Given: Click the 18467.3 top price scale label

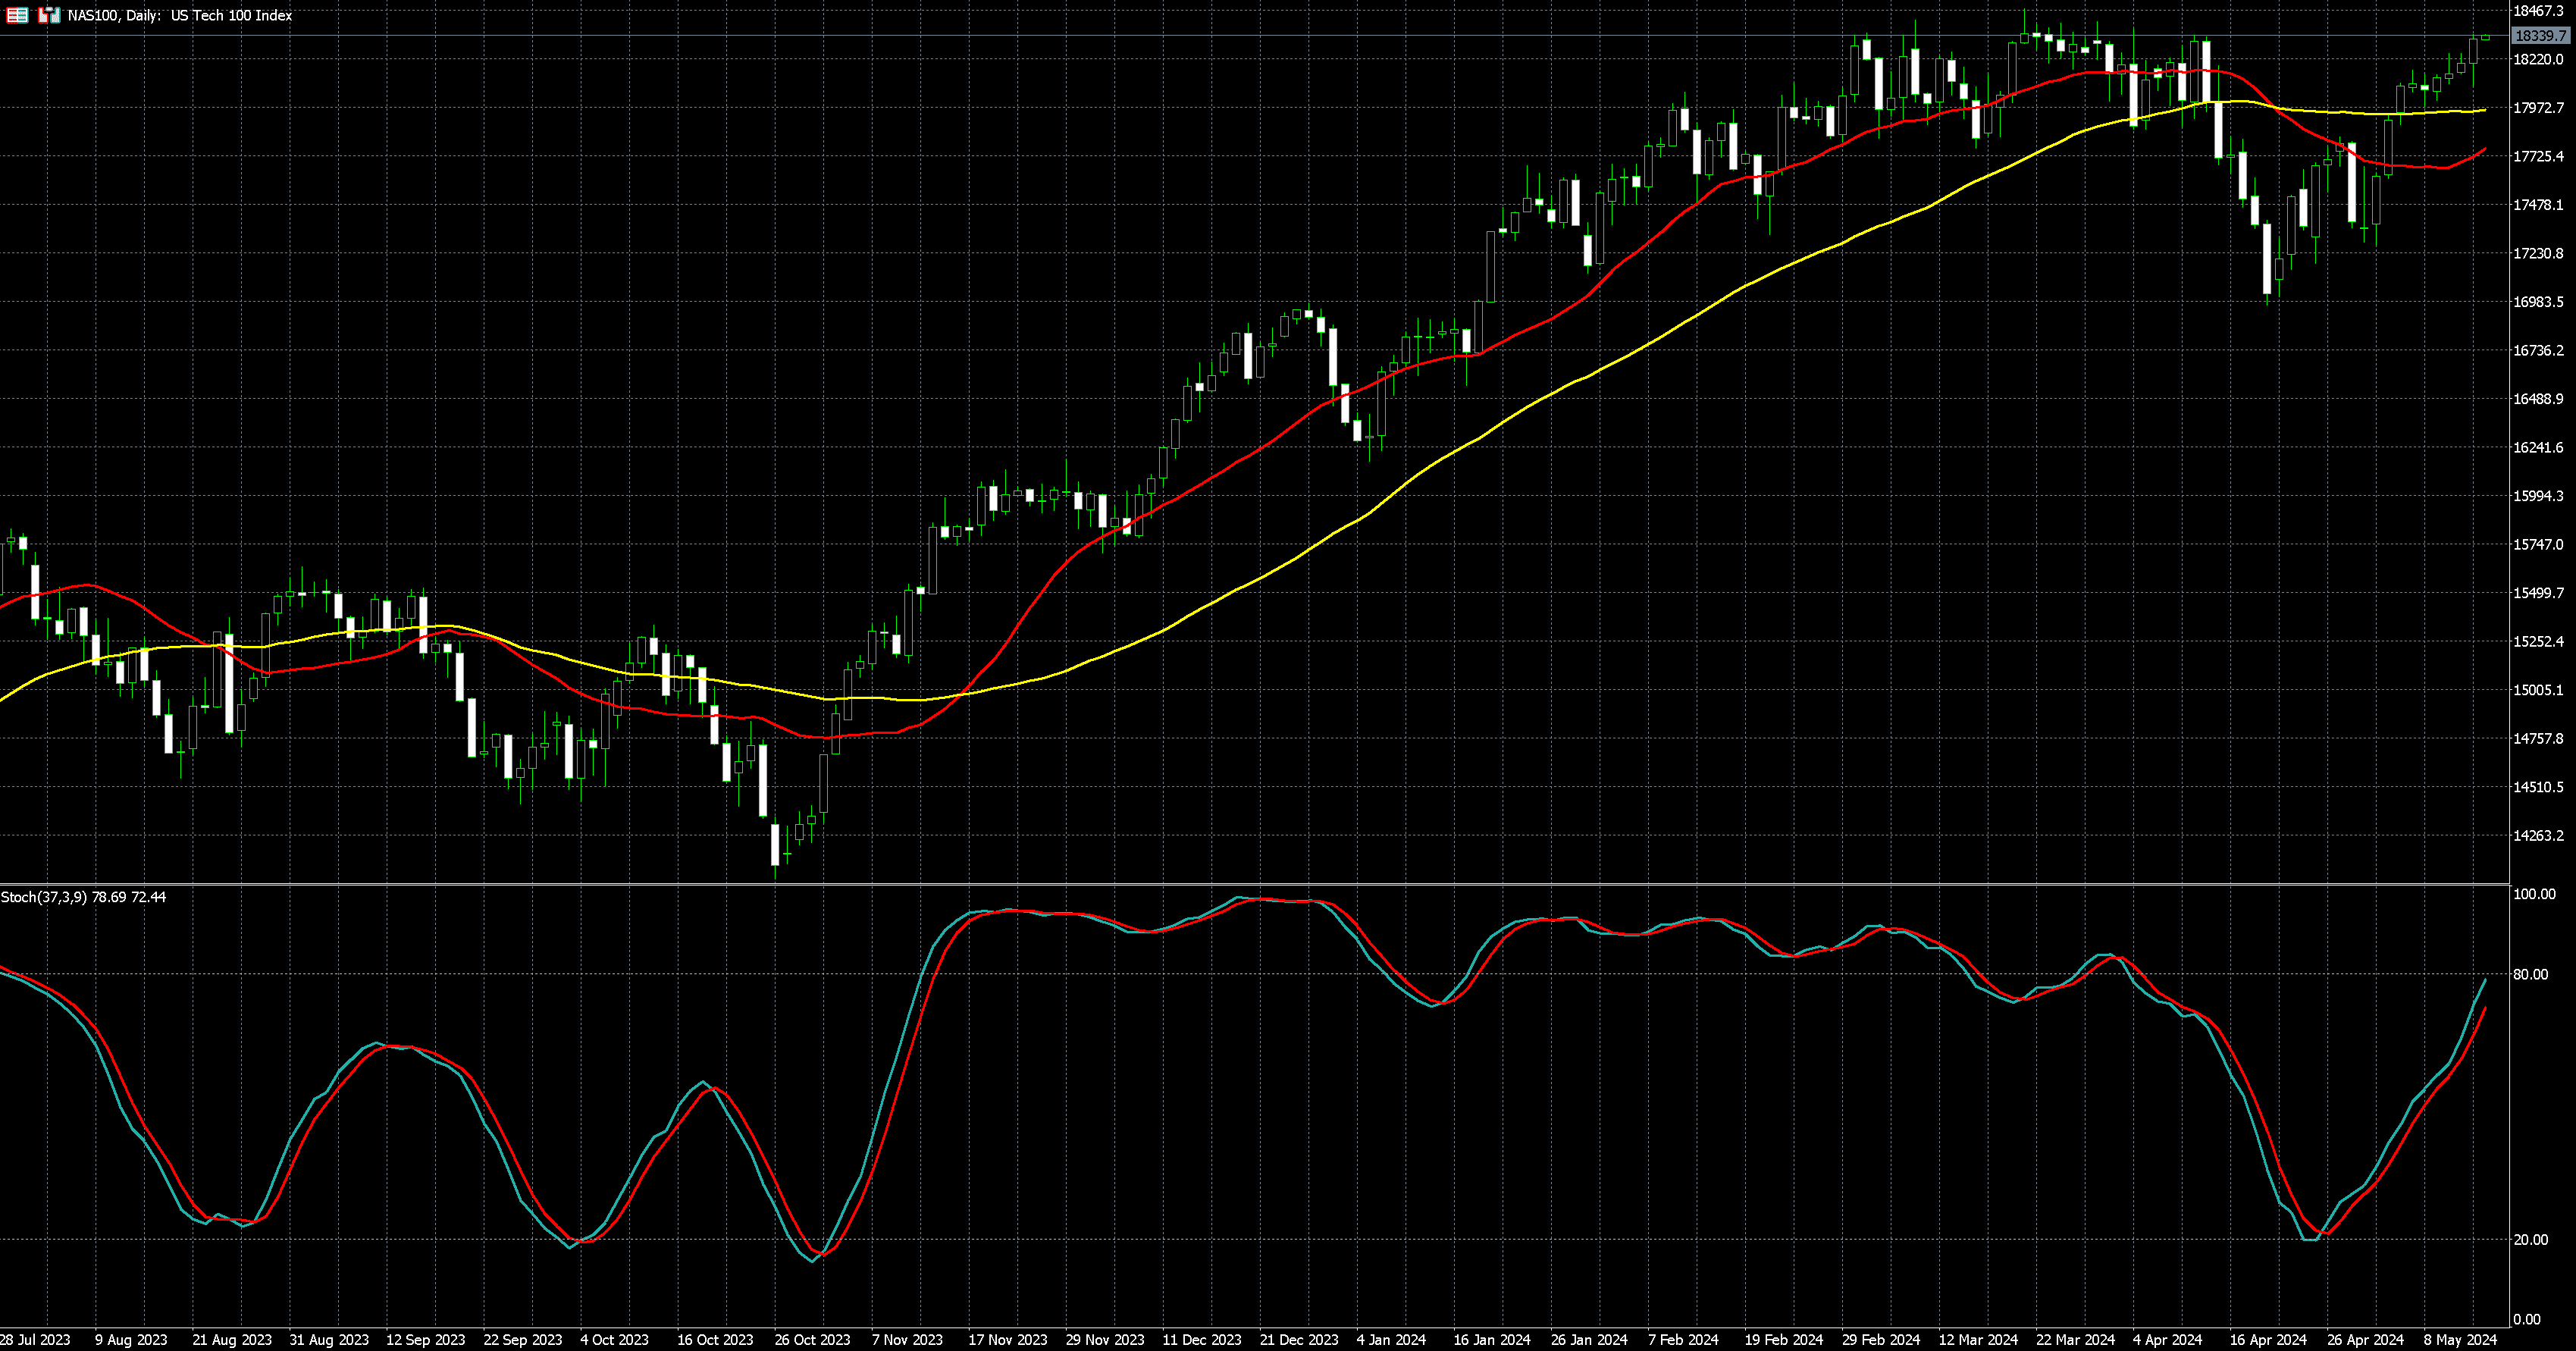Looking at the screenshot, I should (x=2538, y=11).
